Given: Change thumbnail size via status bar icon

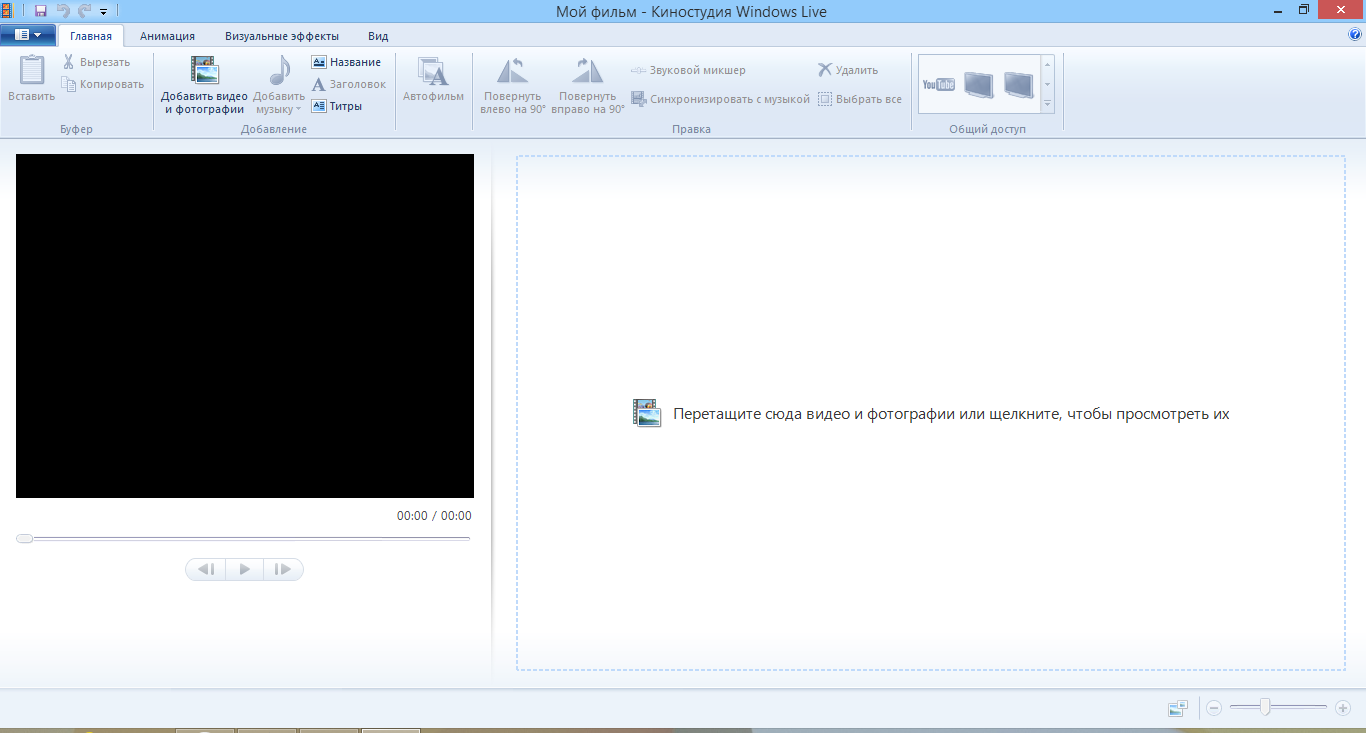Looking at the screenshot, I should click(x=1178, y=708).
